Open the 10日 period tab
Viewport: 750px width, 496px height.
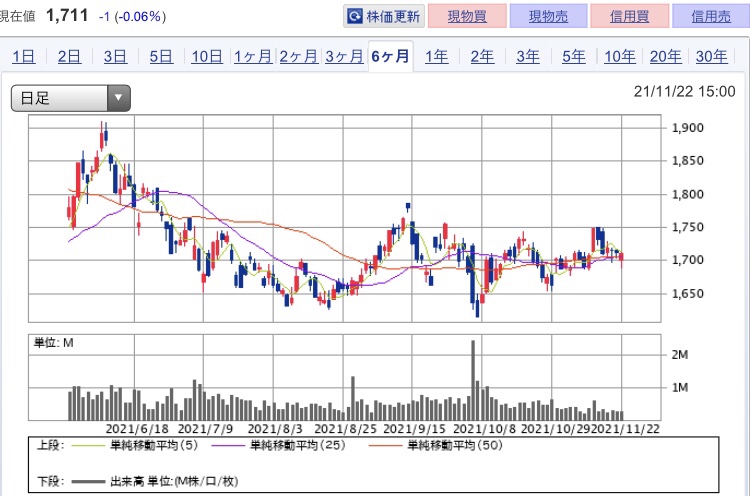[206, 56]
